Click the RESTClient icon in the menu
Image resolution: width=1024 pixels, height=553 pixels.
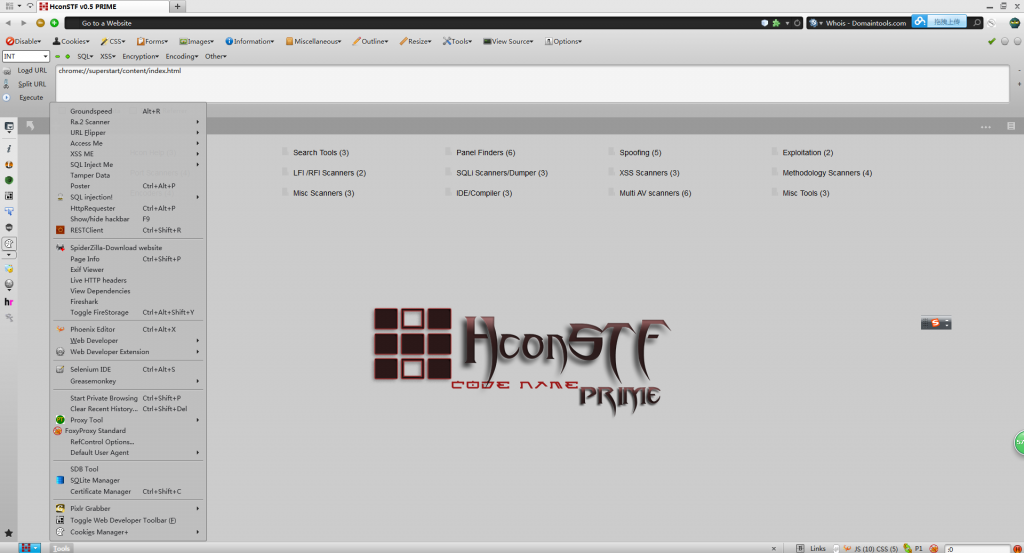point(60,230)
